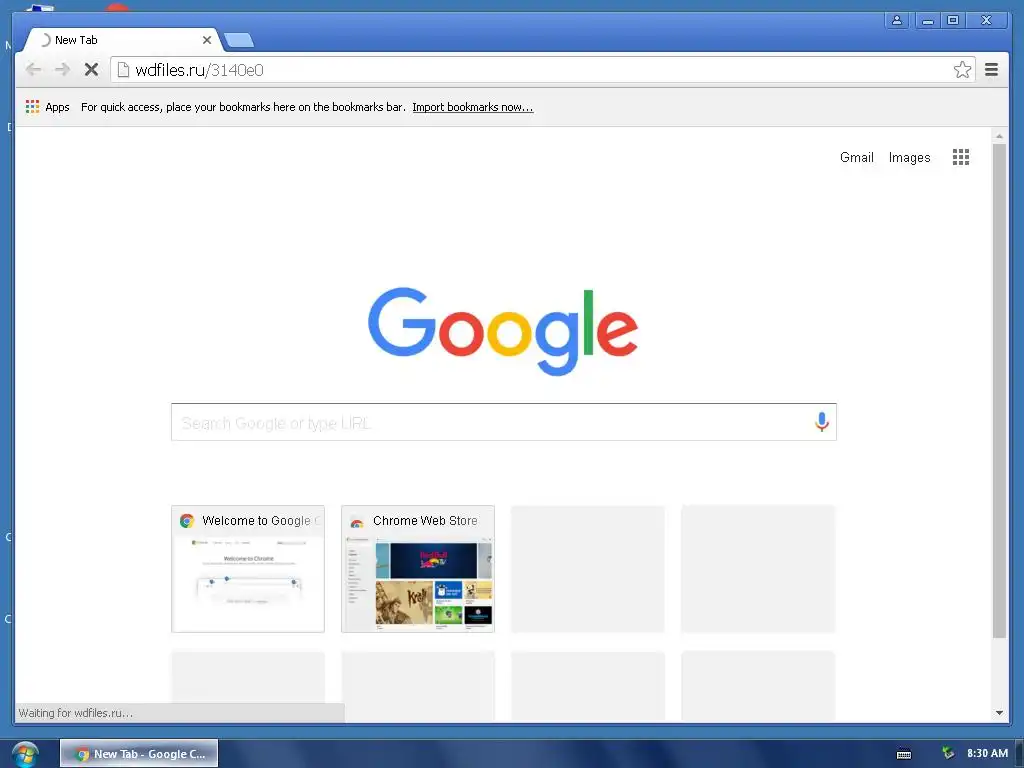
Task: Go forward to the next page
Action: 62,70
